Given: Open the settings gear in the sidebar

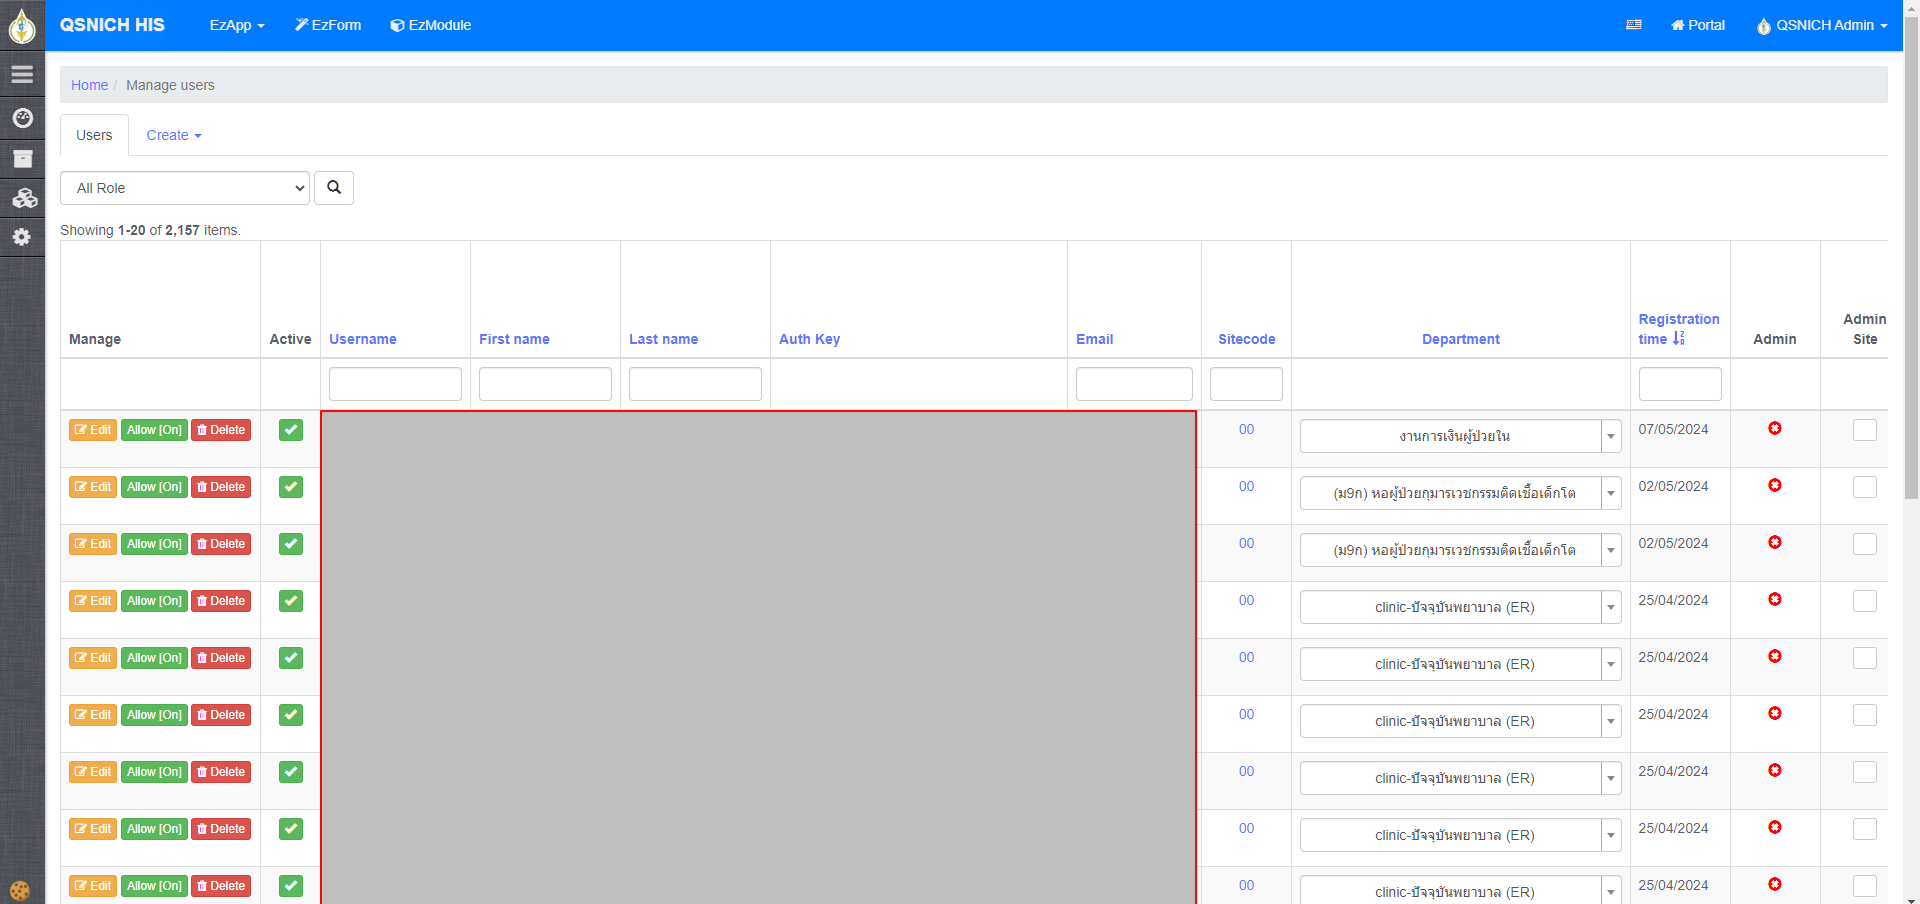Looking at the screenshot, I should (x=22, y=237).
